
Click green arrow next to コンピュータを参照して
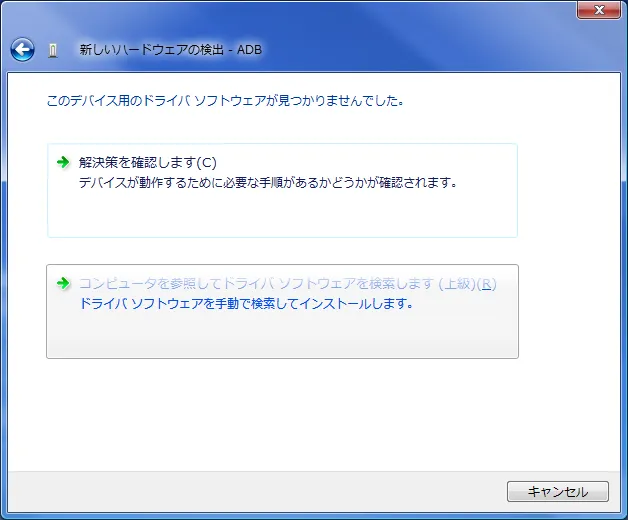point(63,284)
